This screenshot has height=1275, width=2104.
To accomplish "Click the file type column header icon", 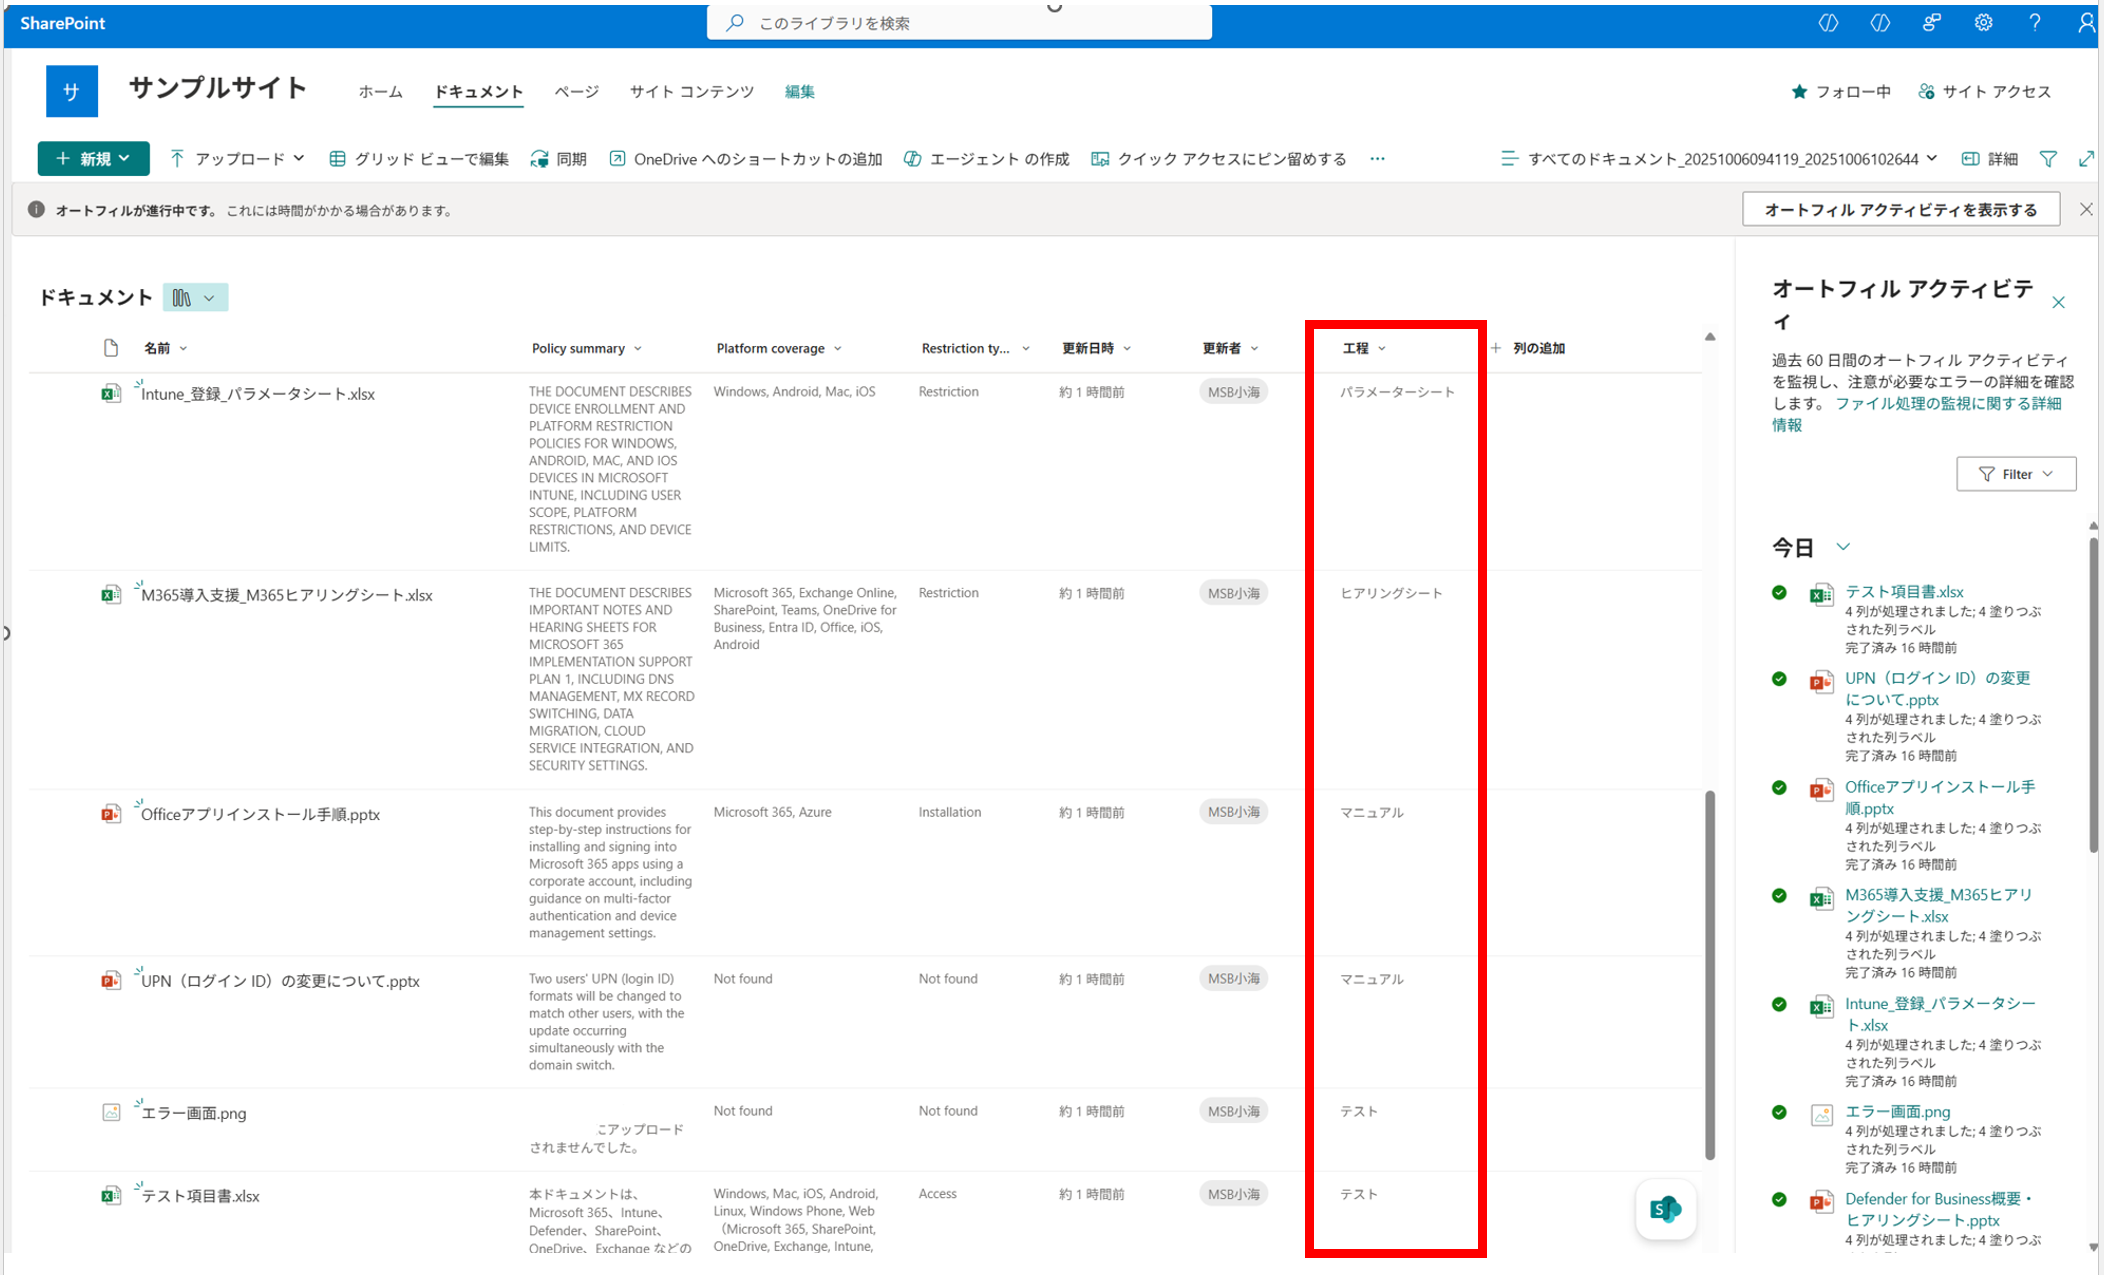I will (x=111, y=348).
